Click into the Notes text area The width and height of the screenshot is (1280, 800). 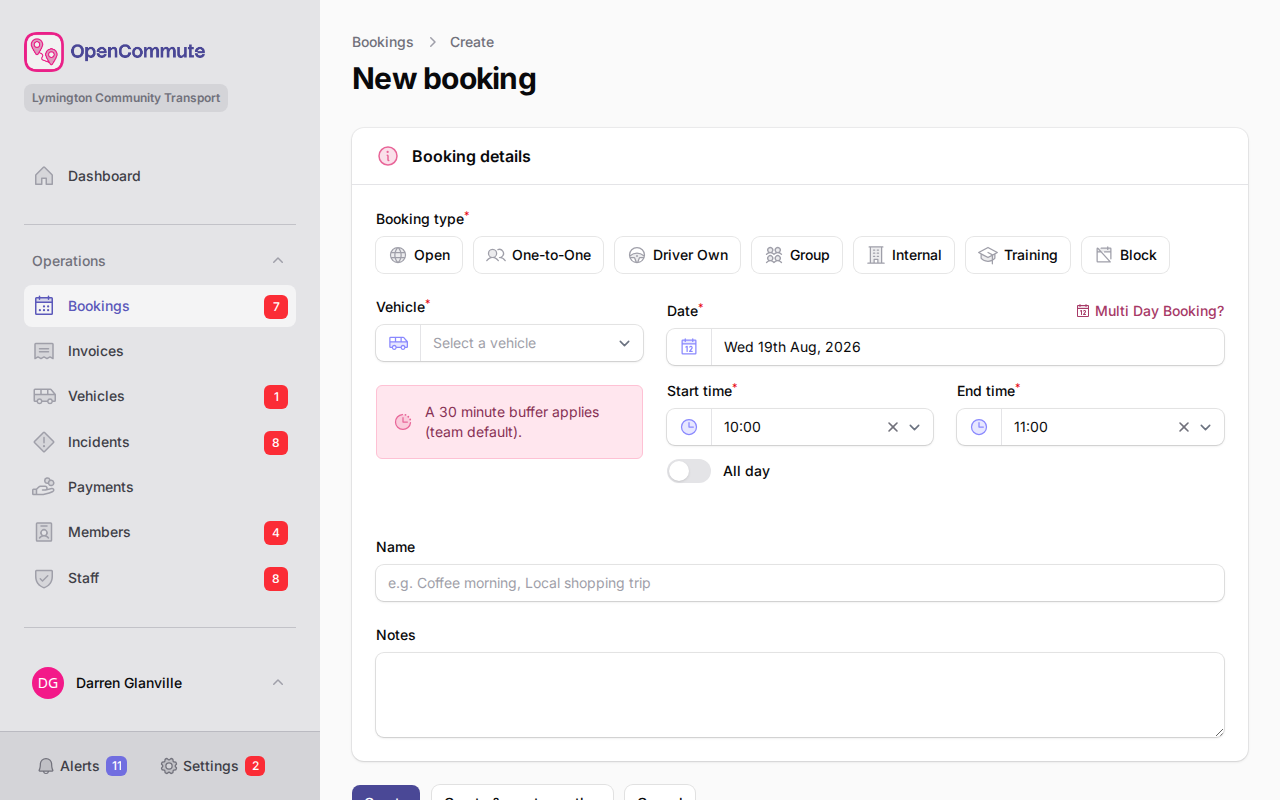pos(800,695)
